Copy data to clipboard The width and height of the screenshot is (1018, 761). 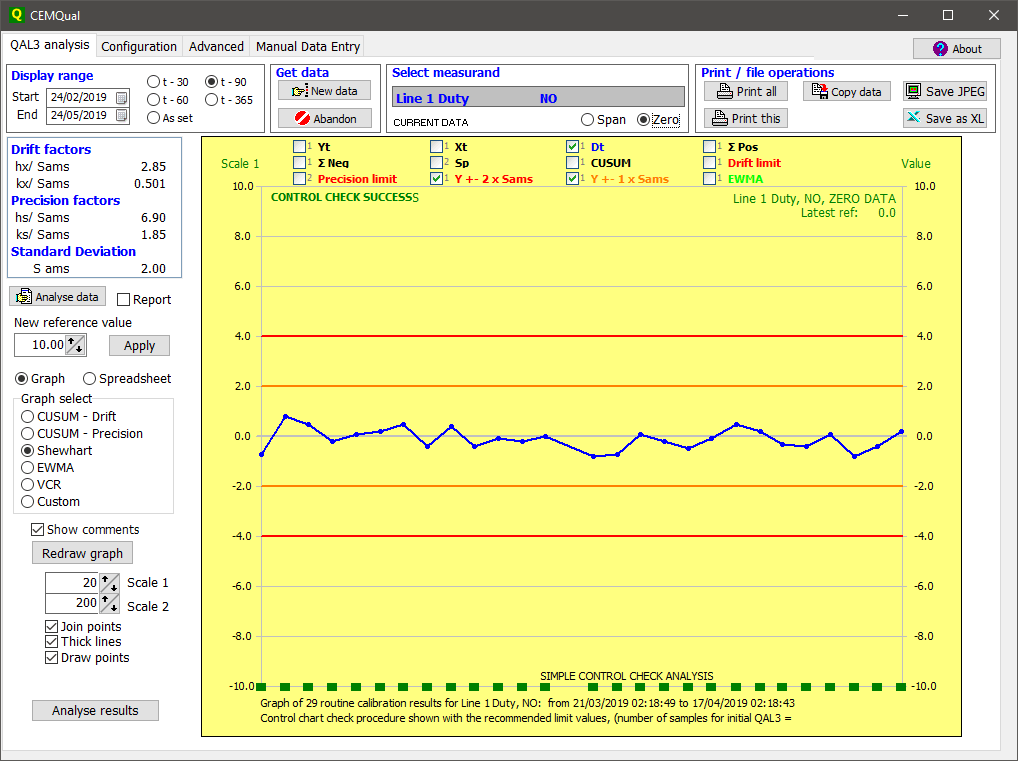tap(846, 91)
